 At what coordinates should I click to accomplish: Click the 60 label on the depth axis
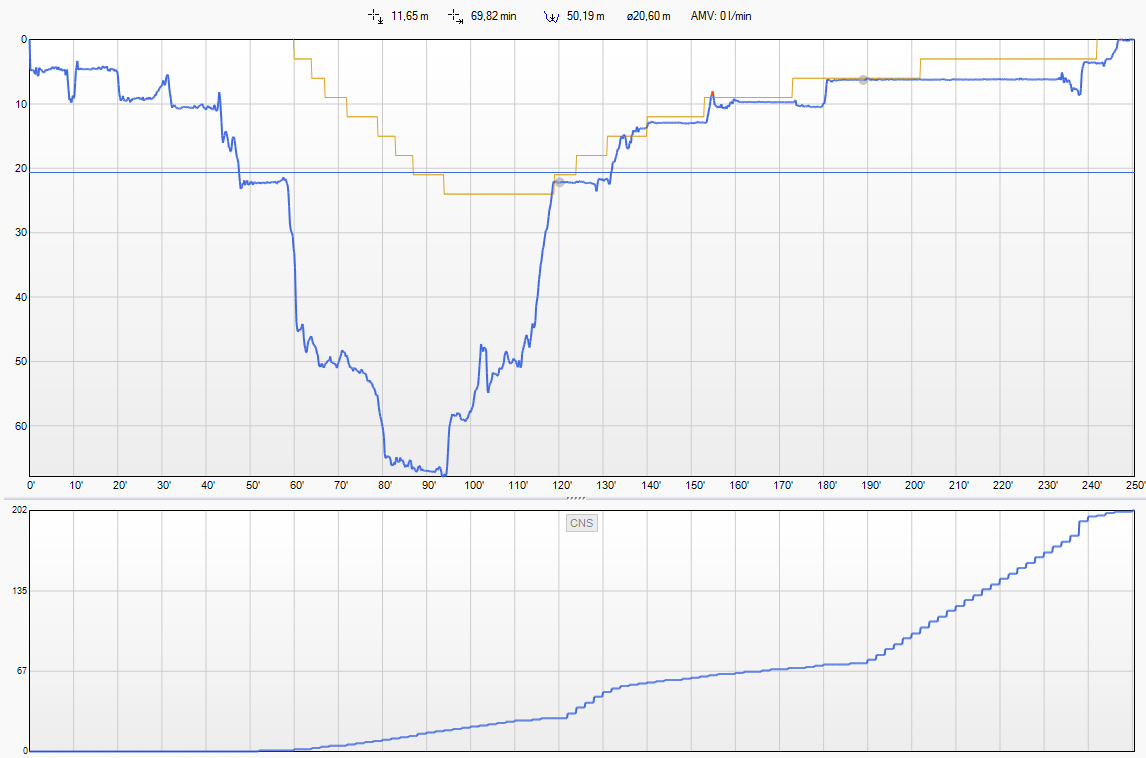tap(21, 426)
